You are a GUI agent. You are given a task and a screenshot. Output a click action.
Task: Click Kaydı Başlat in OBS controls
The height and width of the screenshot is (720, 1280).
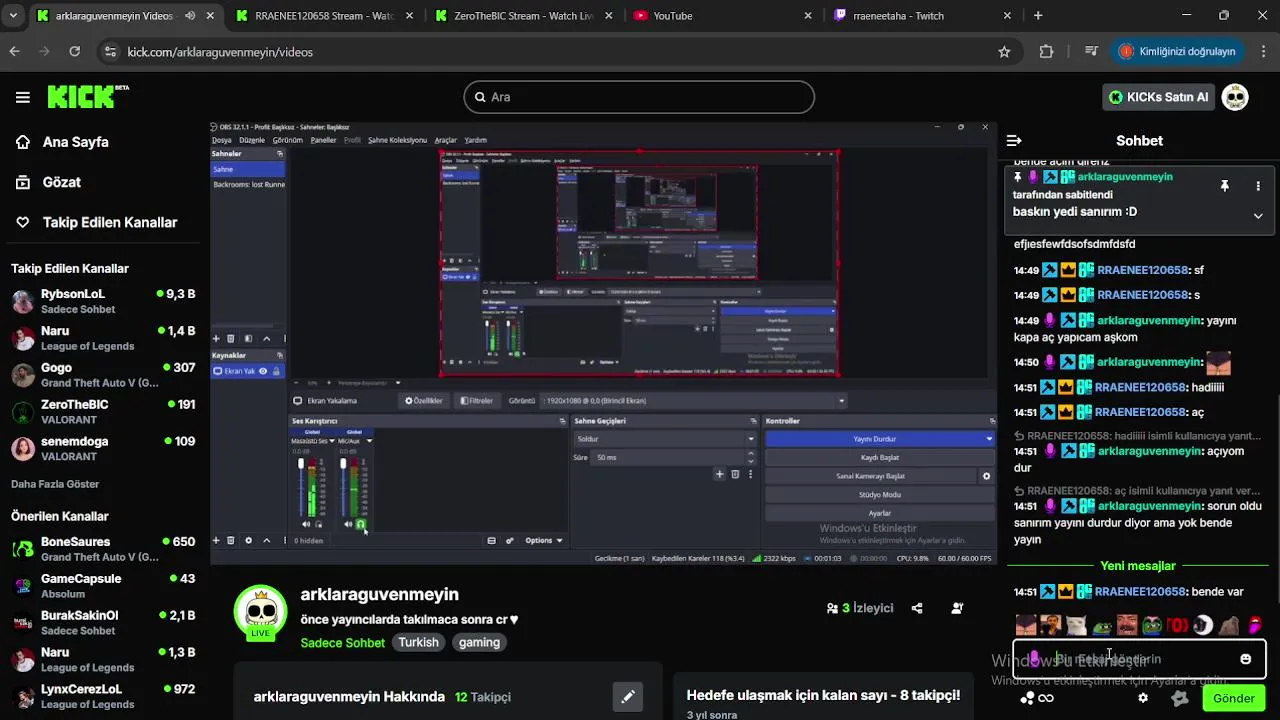879,457
